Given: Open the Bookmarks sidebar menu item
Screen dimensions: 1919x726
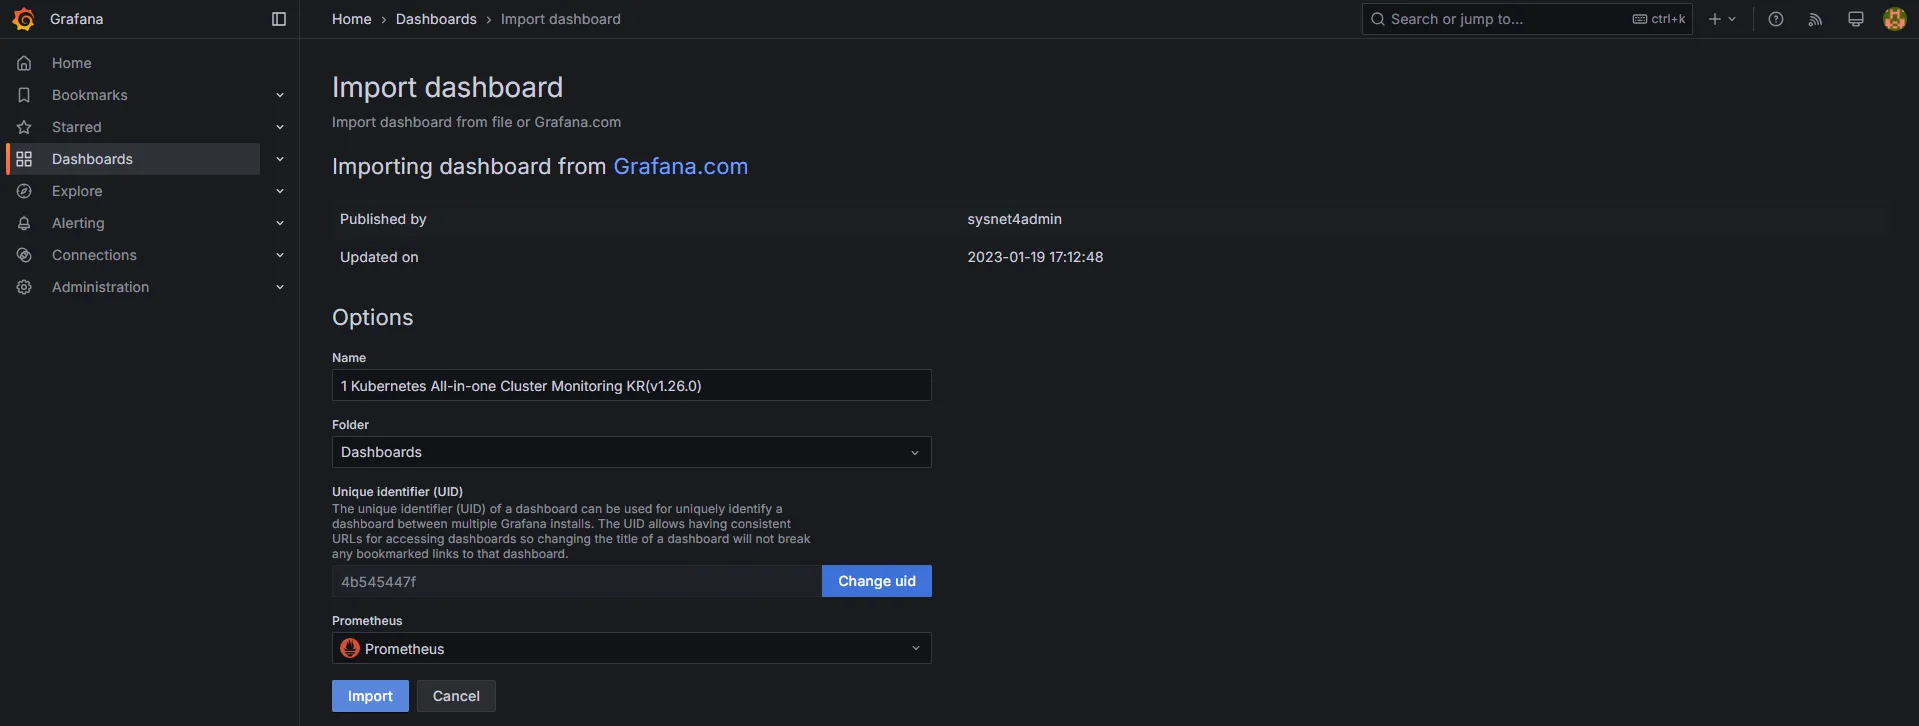Looking at the screenshot, I should pos(90,95).
